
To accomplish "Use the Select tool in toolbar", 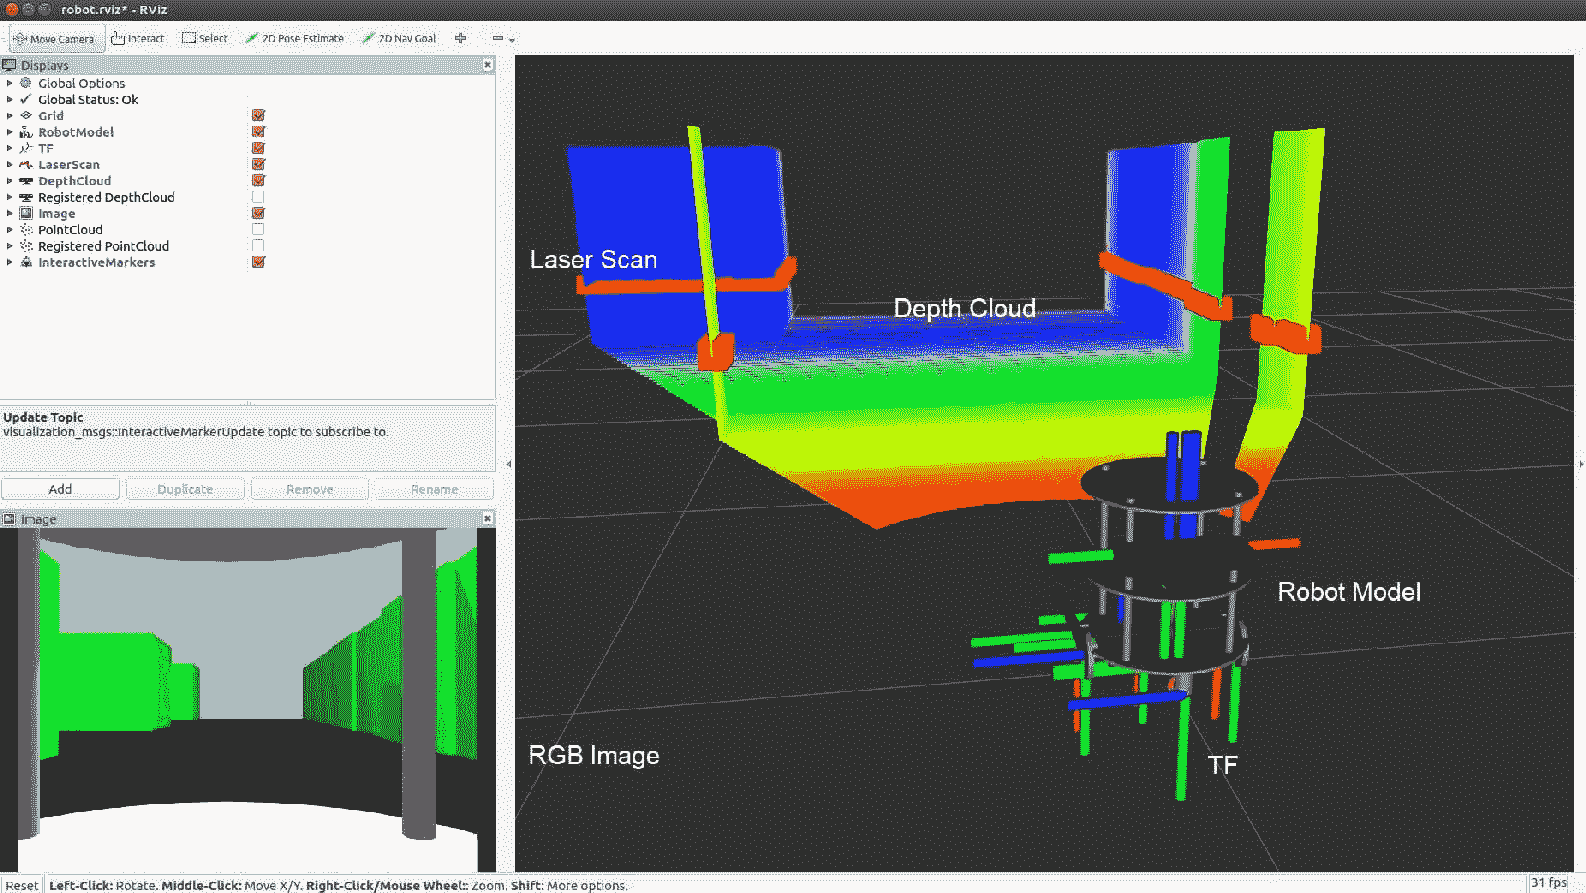I will pyautogui.click(x=205, y=39).
